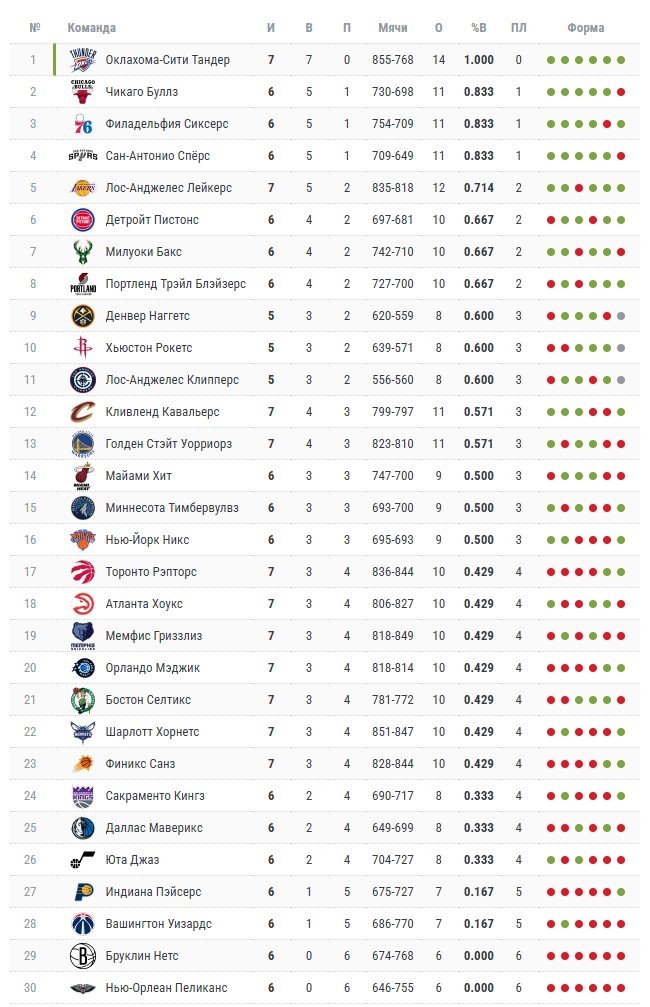The image size is (650, 1007).
Task: Sort table by the %В column header
Action: (x=478, y=28)
